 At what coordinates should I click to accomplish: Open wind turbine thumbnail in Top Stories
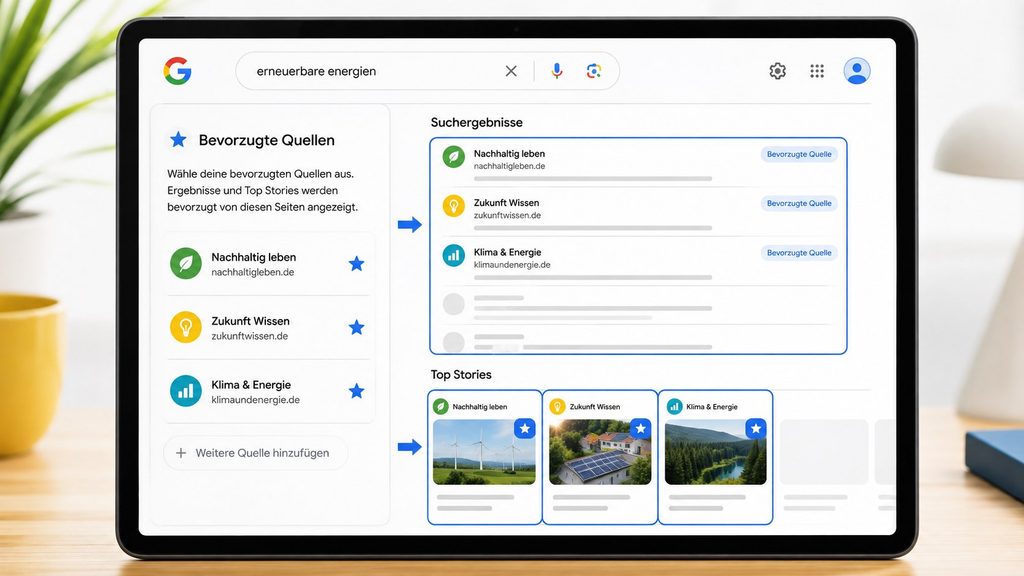(x=484, y=452)
